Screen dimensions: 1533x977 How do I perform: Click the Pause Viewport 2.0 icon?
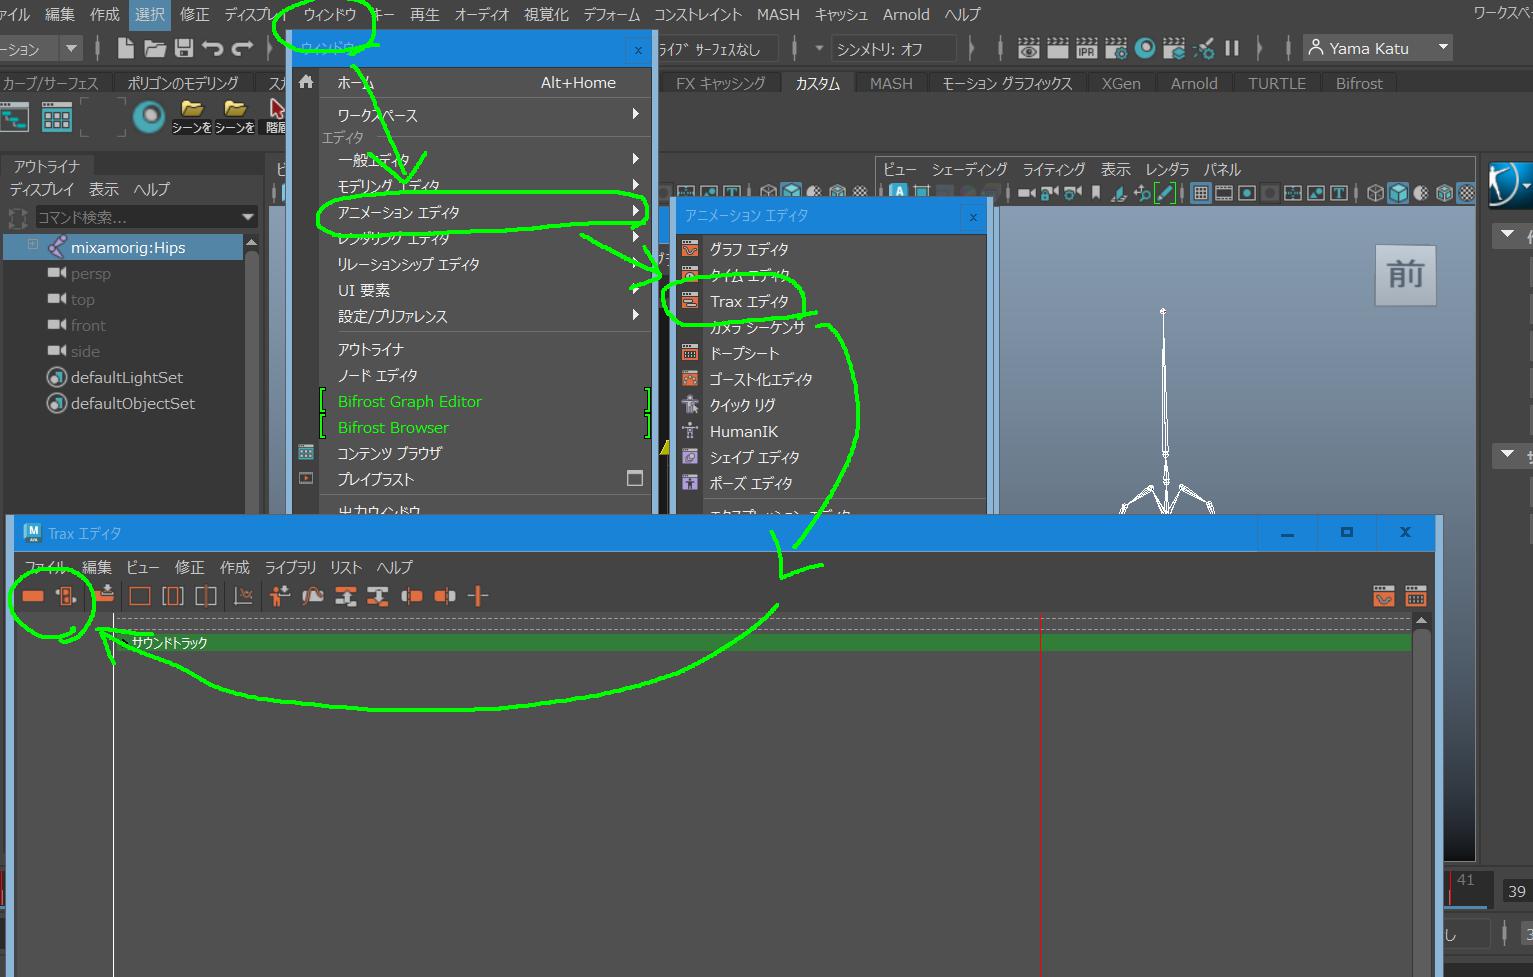(x=1232, y=48)
